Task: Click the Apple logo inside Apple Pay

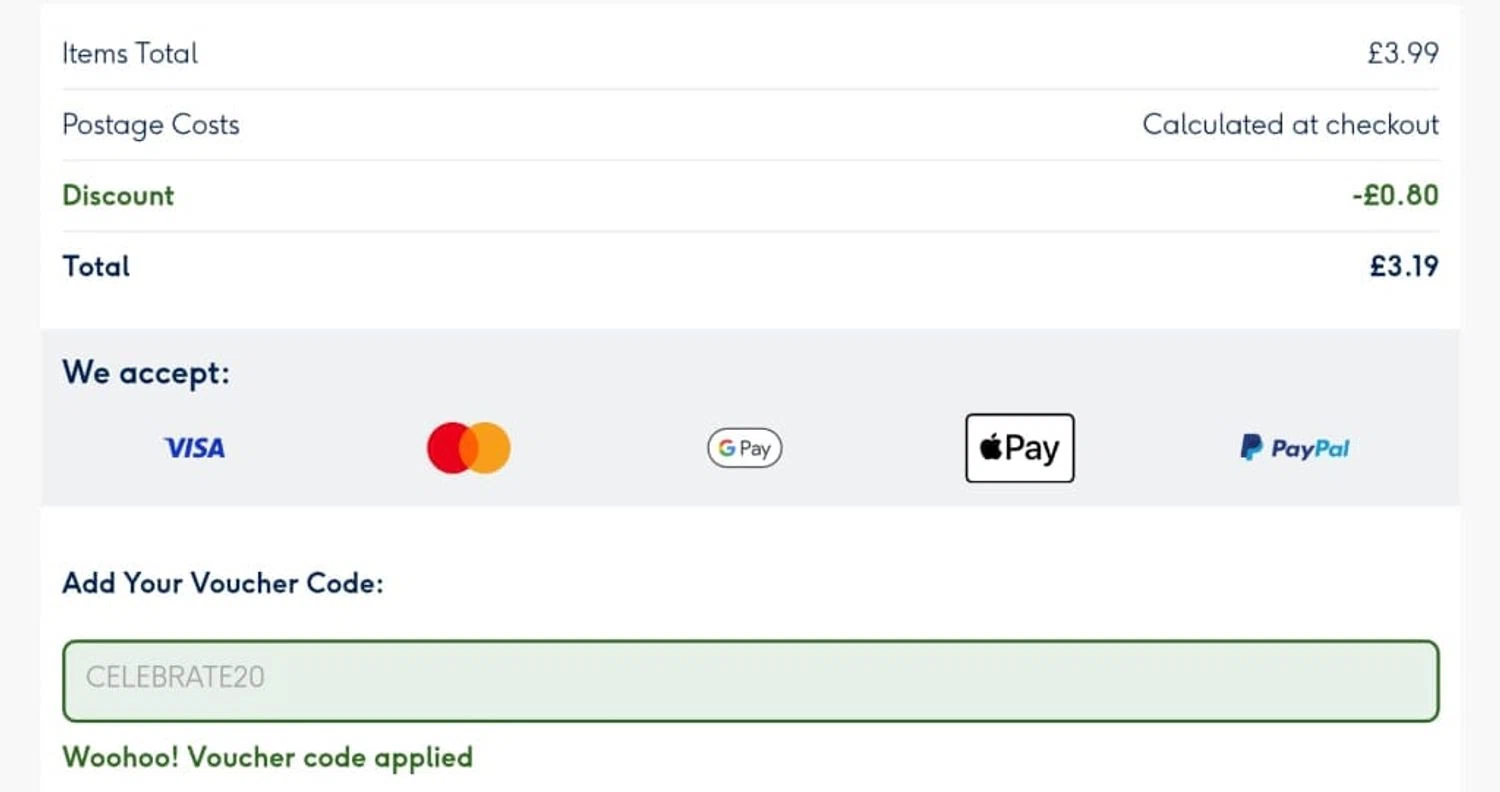Action: tap(991, 449)
